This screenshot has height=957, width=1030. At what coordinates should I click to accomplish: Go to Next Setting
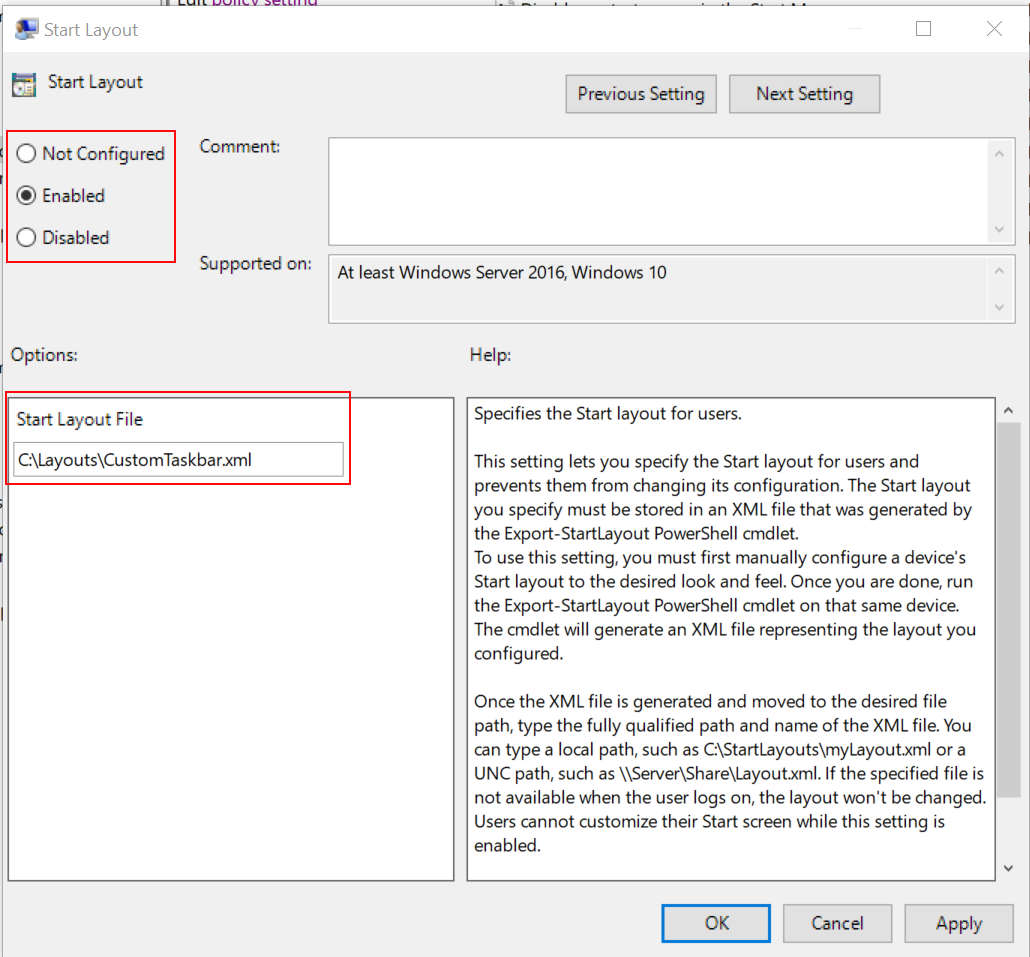pyautogui.click(x=804, y=94)
